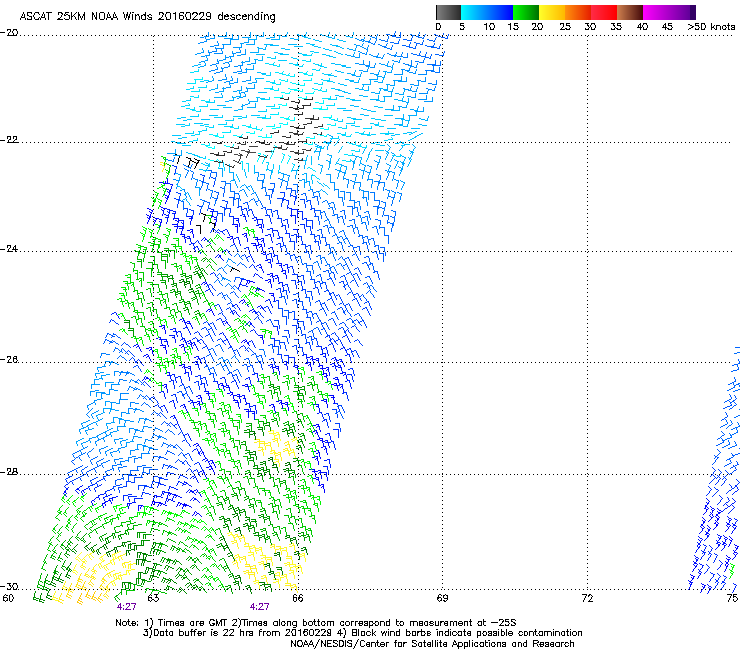Click the '-22' latitude axis label
The height and width of the screenshot is (650, 740).
point(9,140)
